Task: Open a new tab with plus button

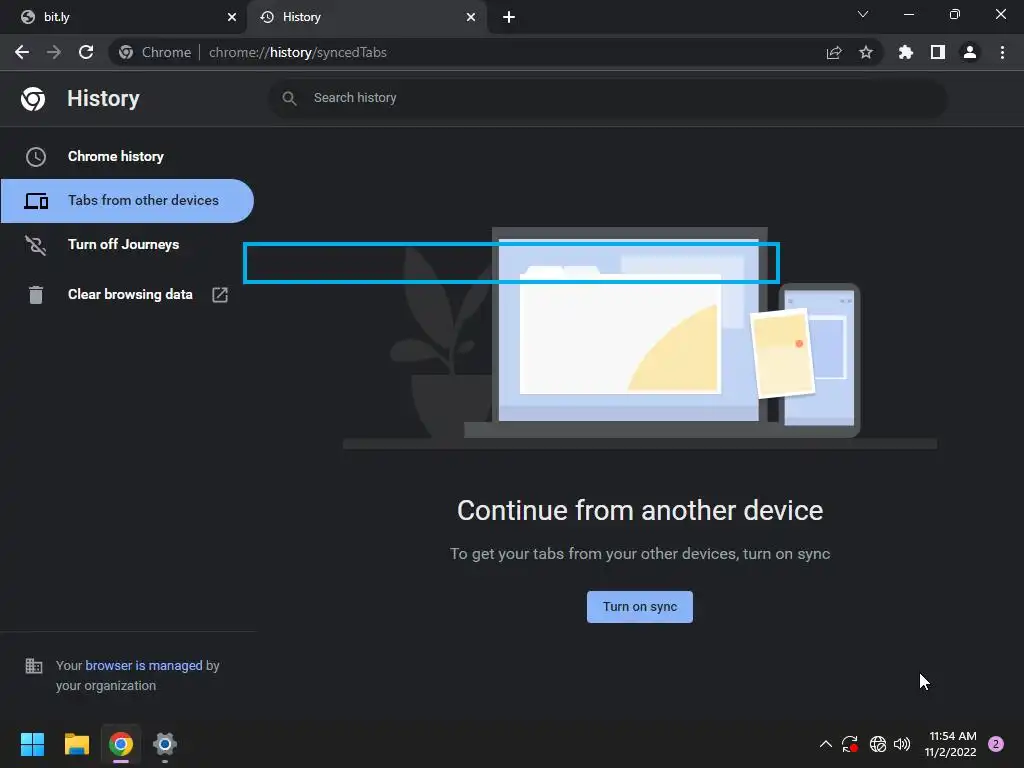Action: coord(509,17)
